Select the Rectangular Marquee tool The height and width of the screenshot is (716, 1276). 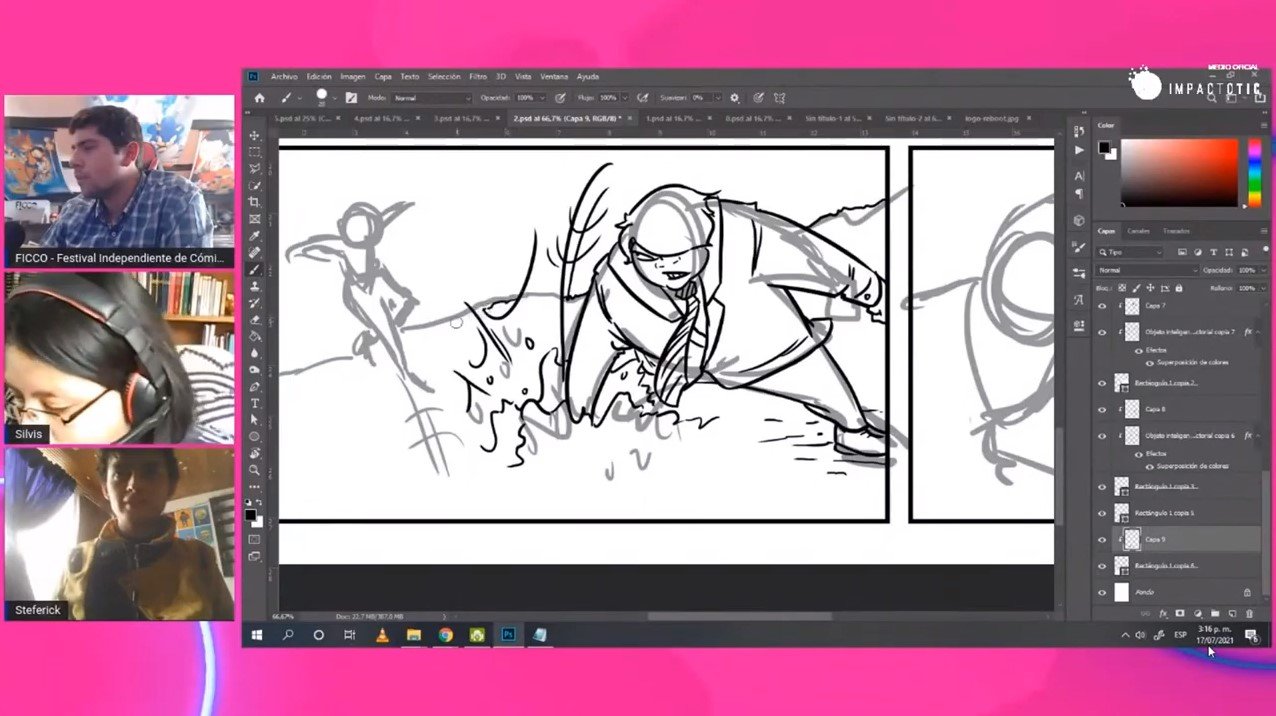tap(254, 152)
